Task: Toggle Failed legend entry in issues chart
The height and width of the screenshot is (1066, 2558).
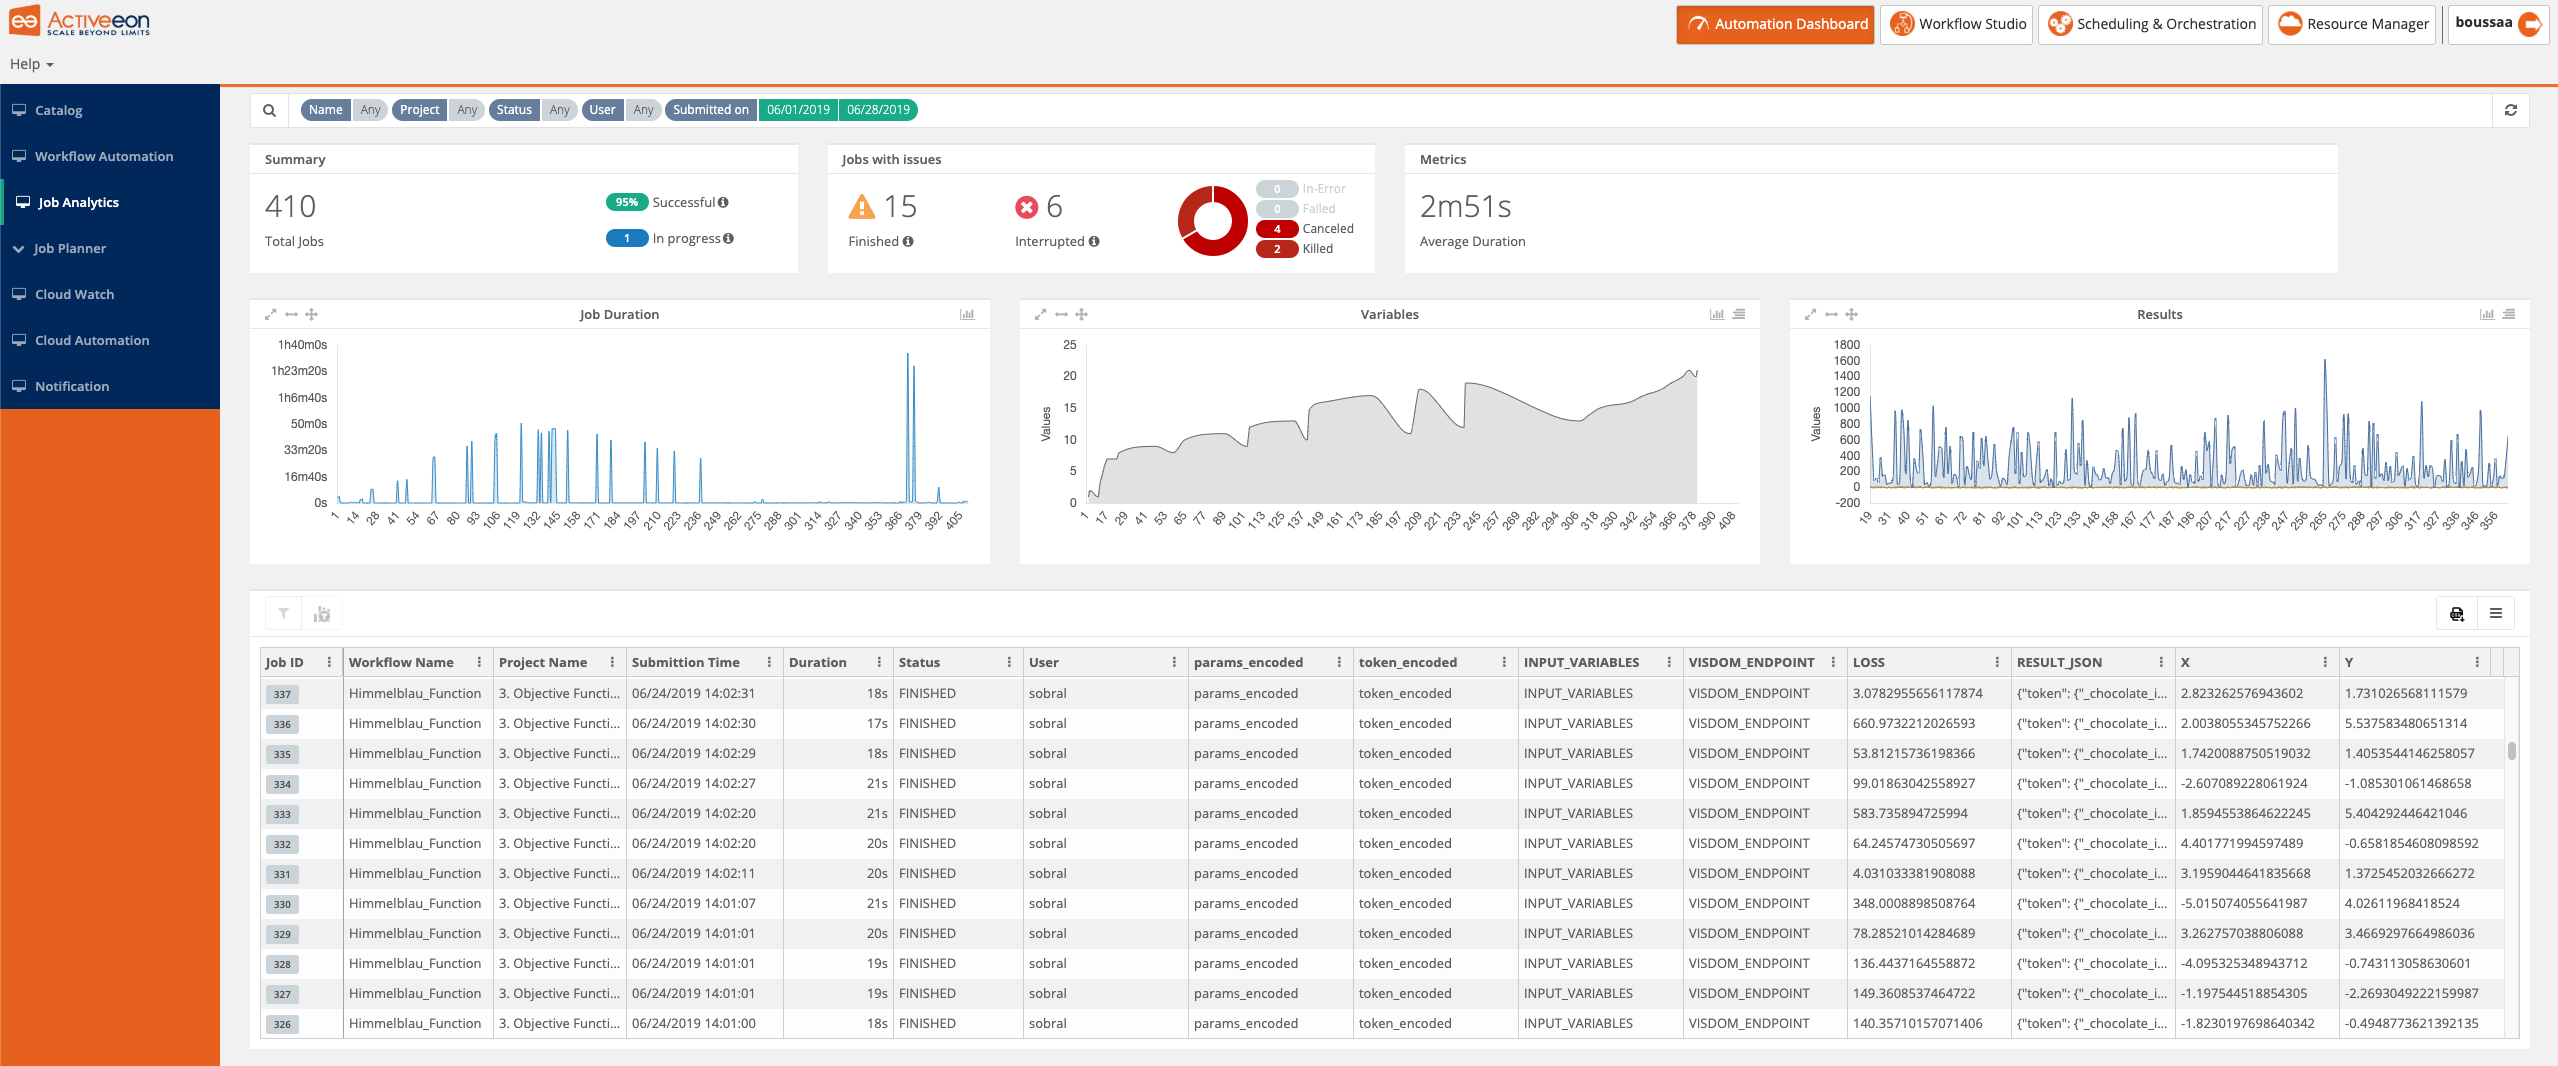Action: click(1296, 209)
